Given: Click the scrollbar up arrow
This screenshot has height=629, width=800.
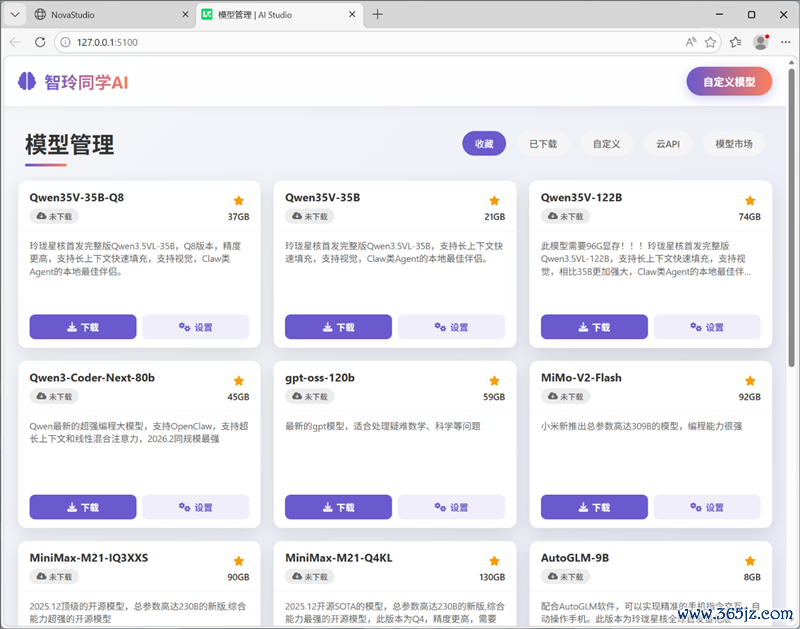Looking at the screenshot, I should click(791, 62).
